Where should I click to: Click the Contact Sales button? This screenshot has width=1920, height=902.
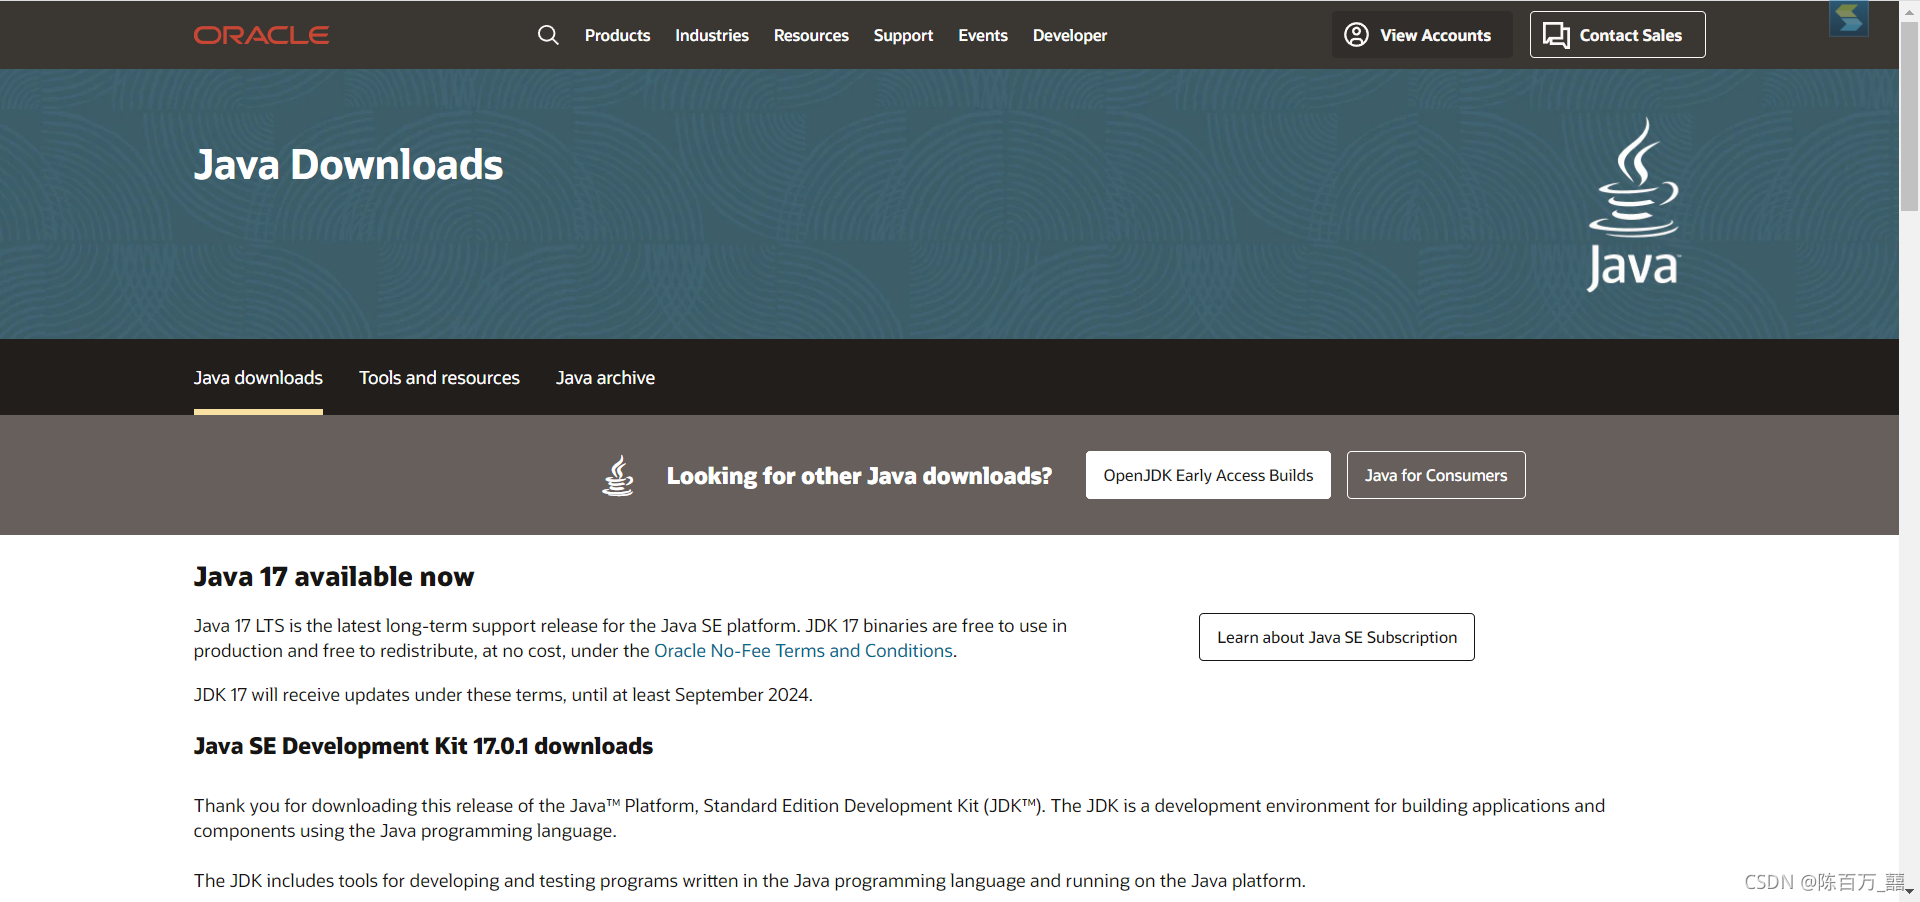point(1617,35)
